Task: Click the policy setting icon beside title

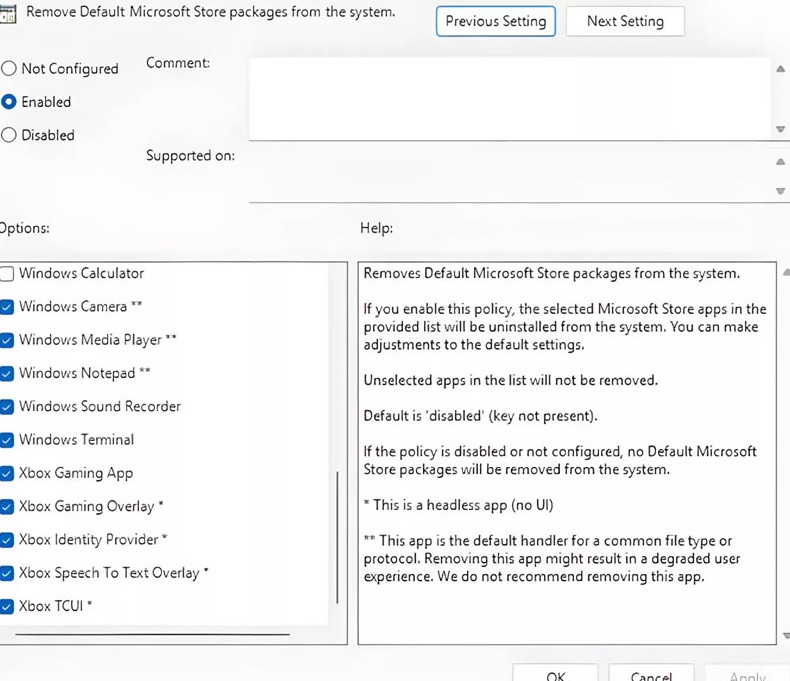Action: [x=8, y=14]
